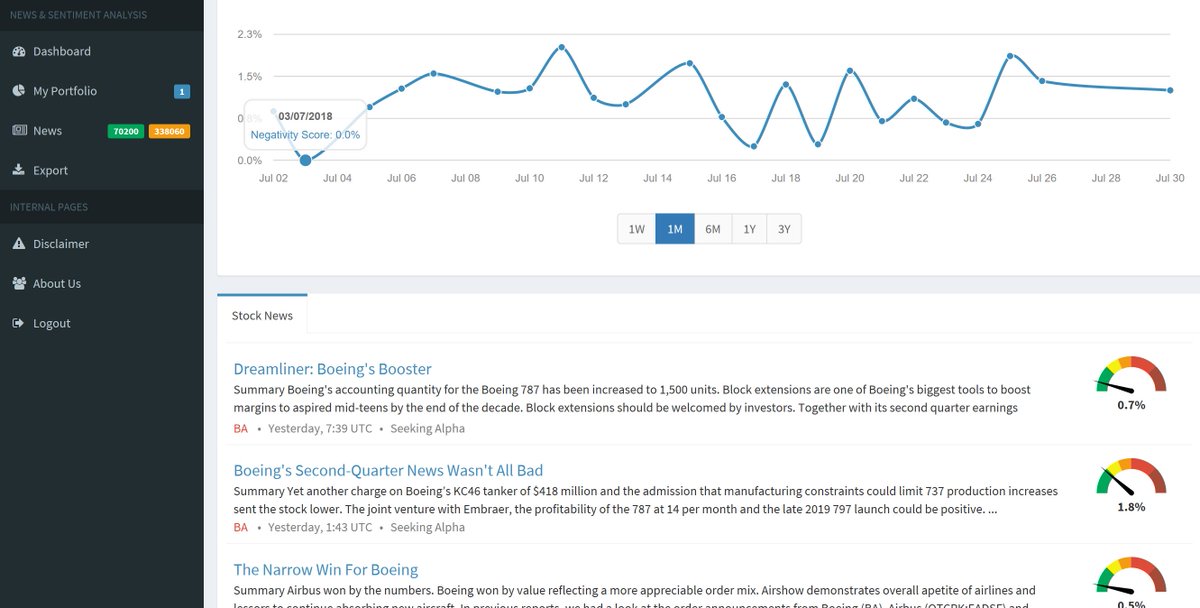Image resolution: width=1200 pixels, height=608 pixels.
Task: Click the My Portfolio pie chart icon
Action: click(19, 91)
